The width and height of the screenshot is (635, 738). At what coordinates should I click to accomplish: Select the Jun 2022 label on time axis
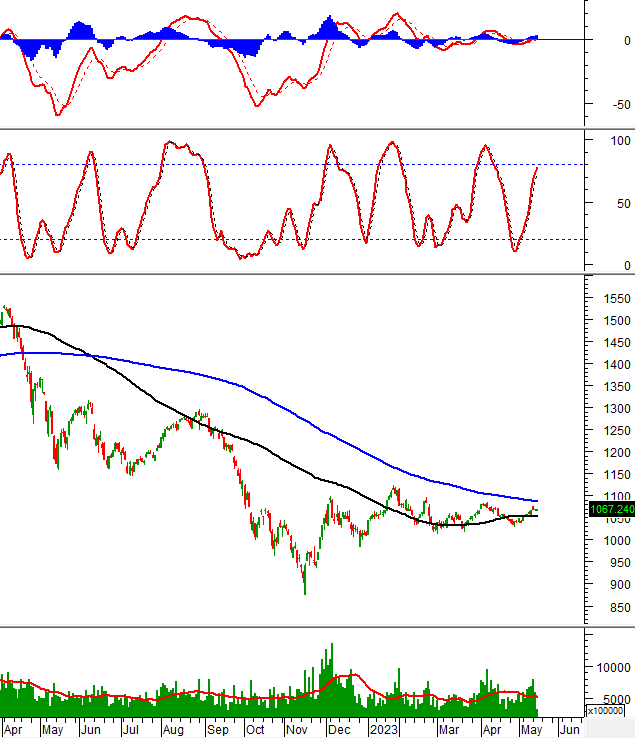coord(90,730)
